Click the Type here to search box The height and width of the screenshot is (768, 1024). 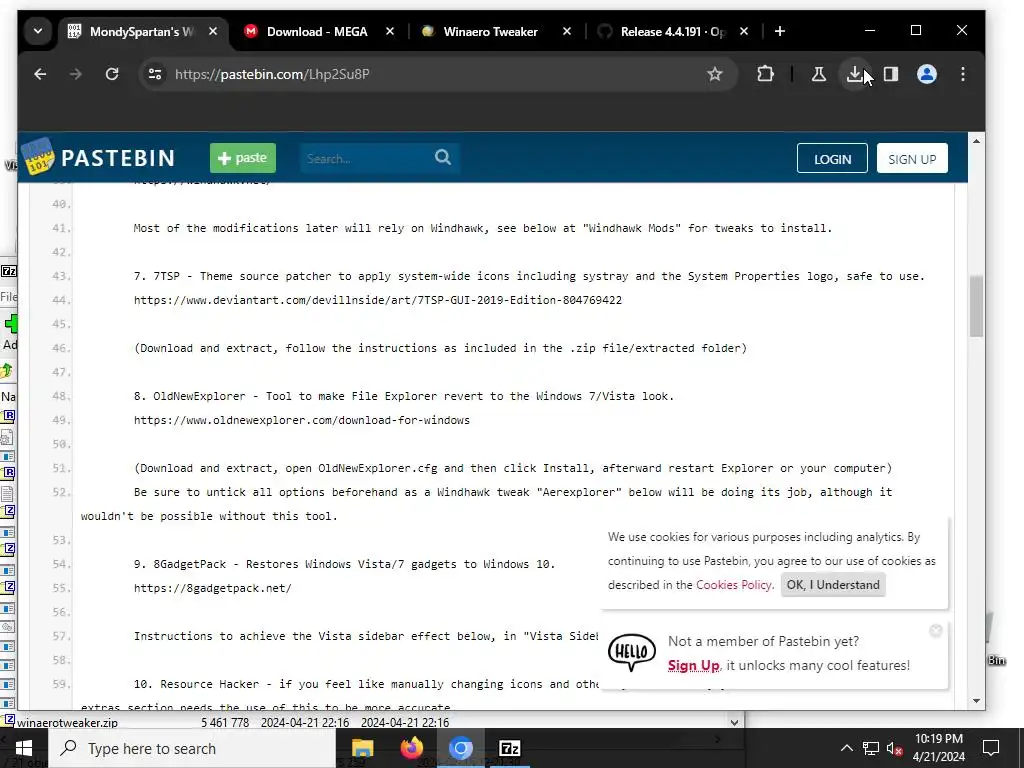pyautogui.click(x=192, y=748)
